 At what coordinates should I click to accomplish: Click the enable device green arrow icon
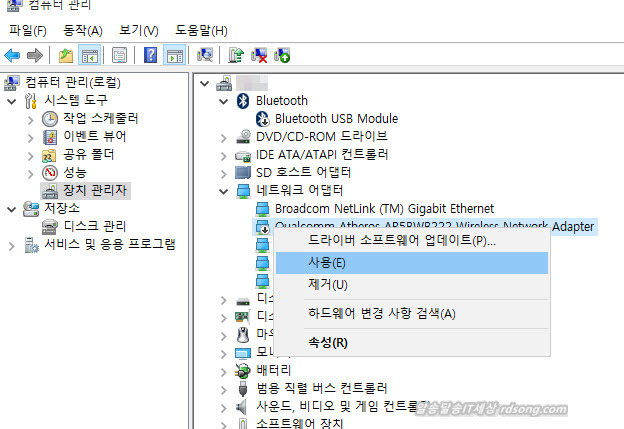pos(282,55)
